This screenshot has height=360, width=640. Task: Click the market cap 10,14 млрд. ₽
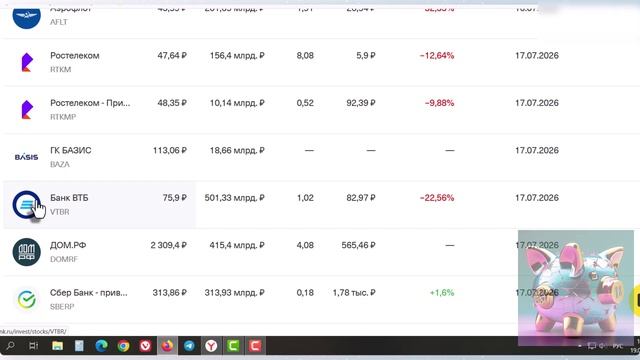[x=237, y=103]
